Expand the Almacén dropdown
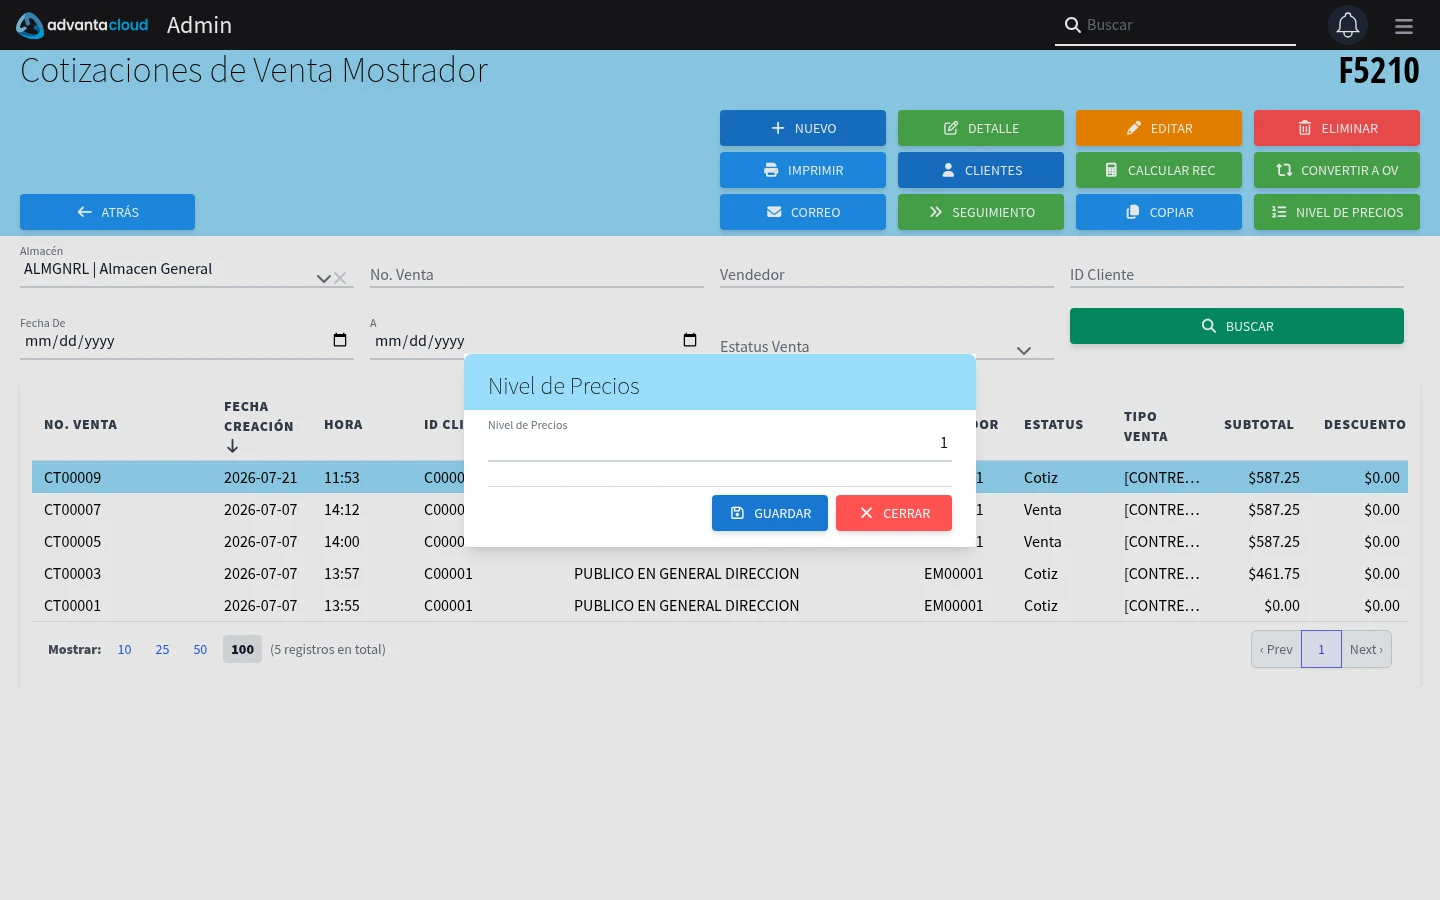 click(x=323, y=278)
